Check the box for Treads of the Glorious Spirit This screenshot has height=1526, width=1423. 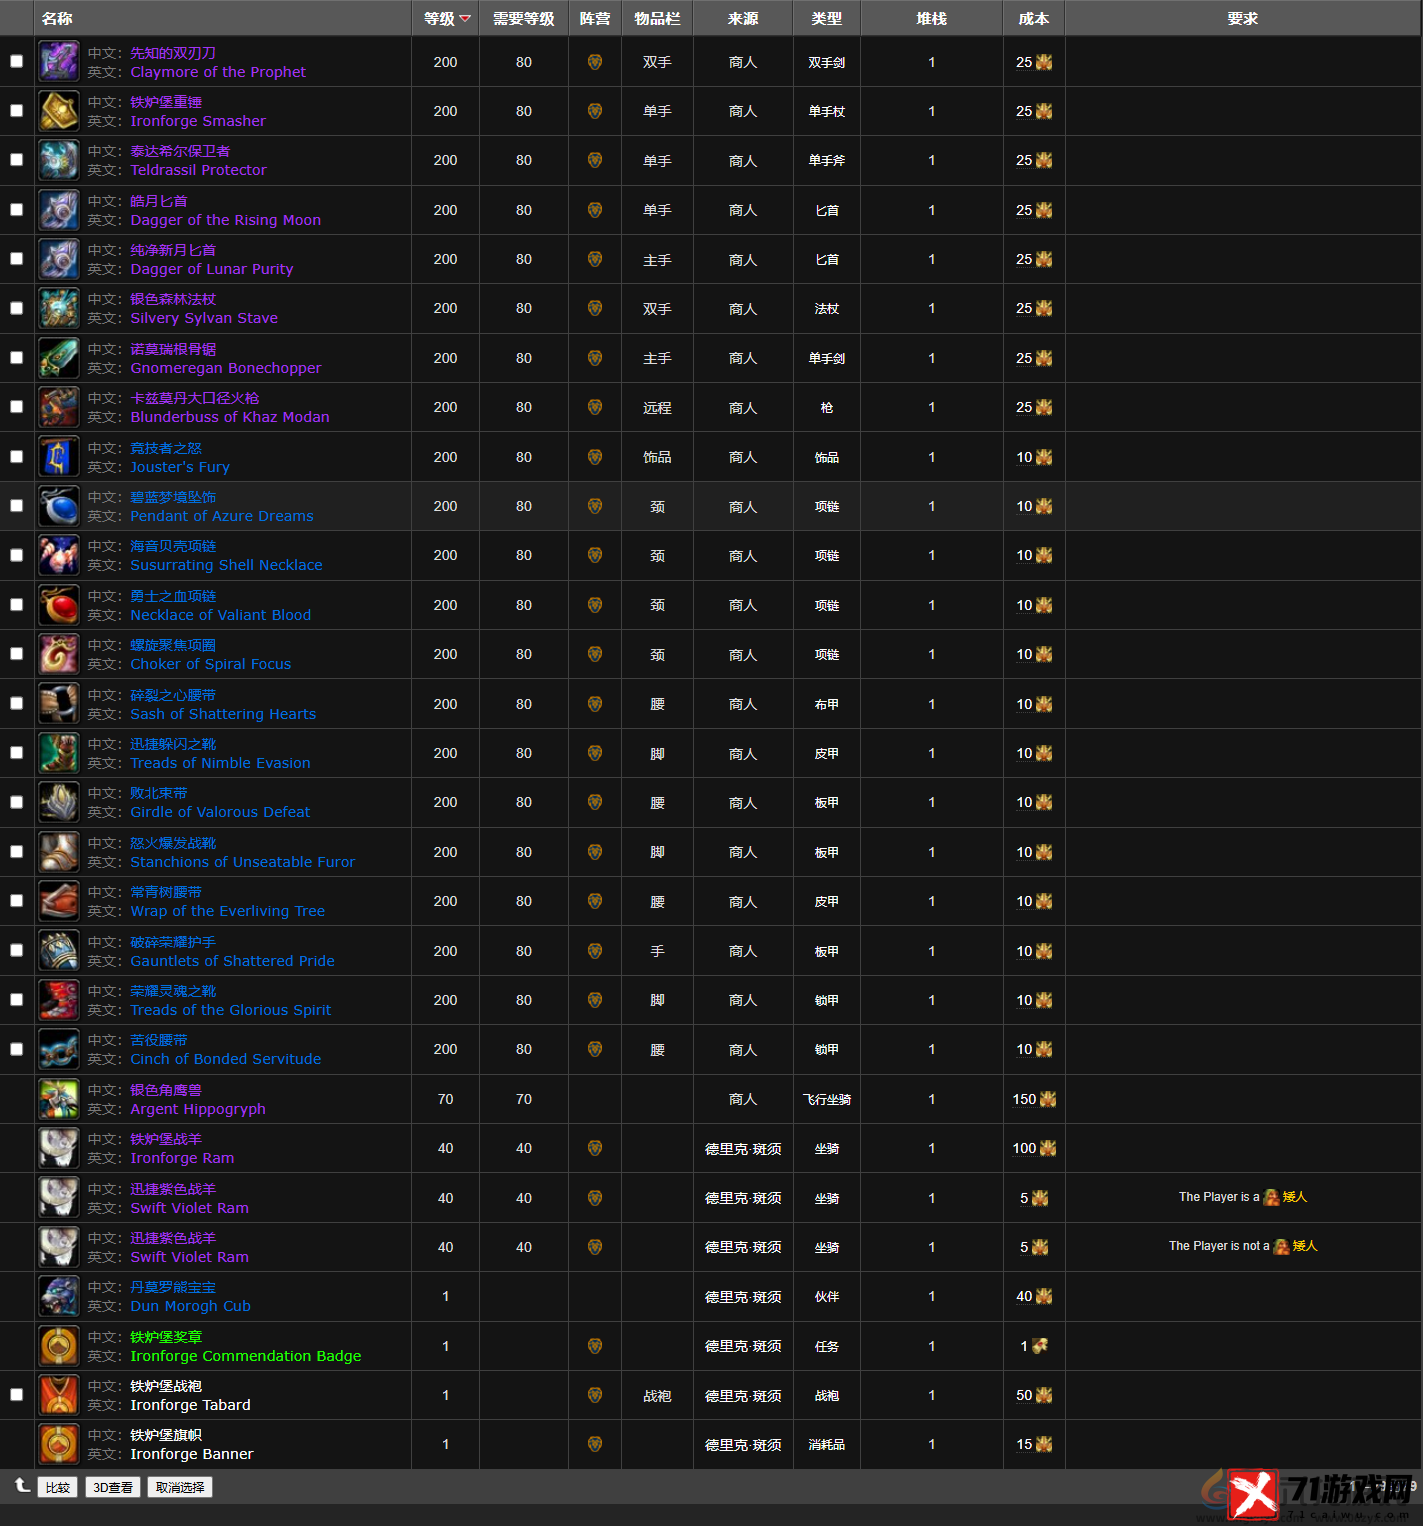pyautogui.click(x=16, y=999)
